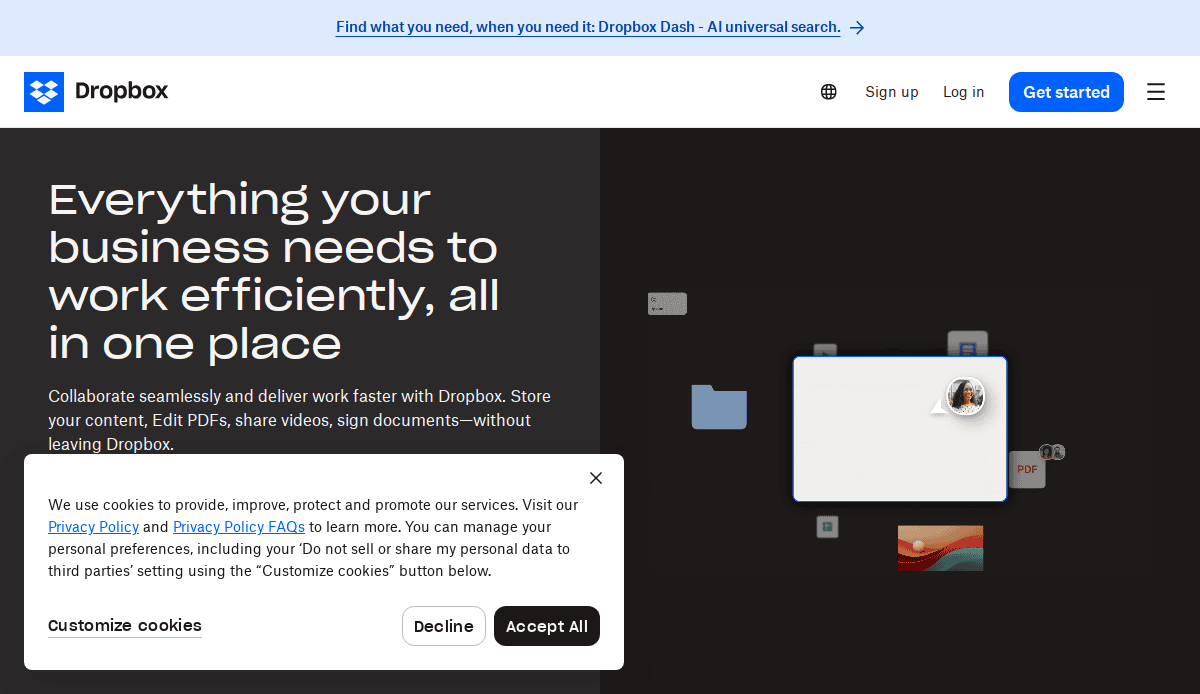Click the small green spreadsheet icon
Screen dimensions: 1200x694
coord(827,527)
